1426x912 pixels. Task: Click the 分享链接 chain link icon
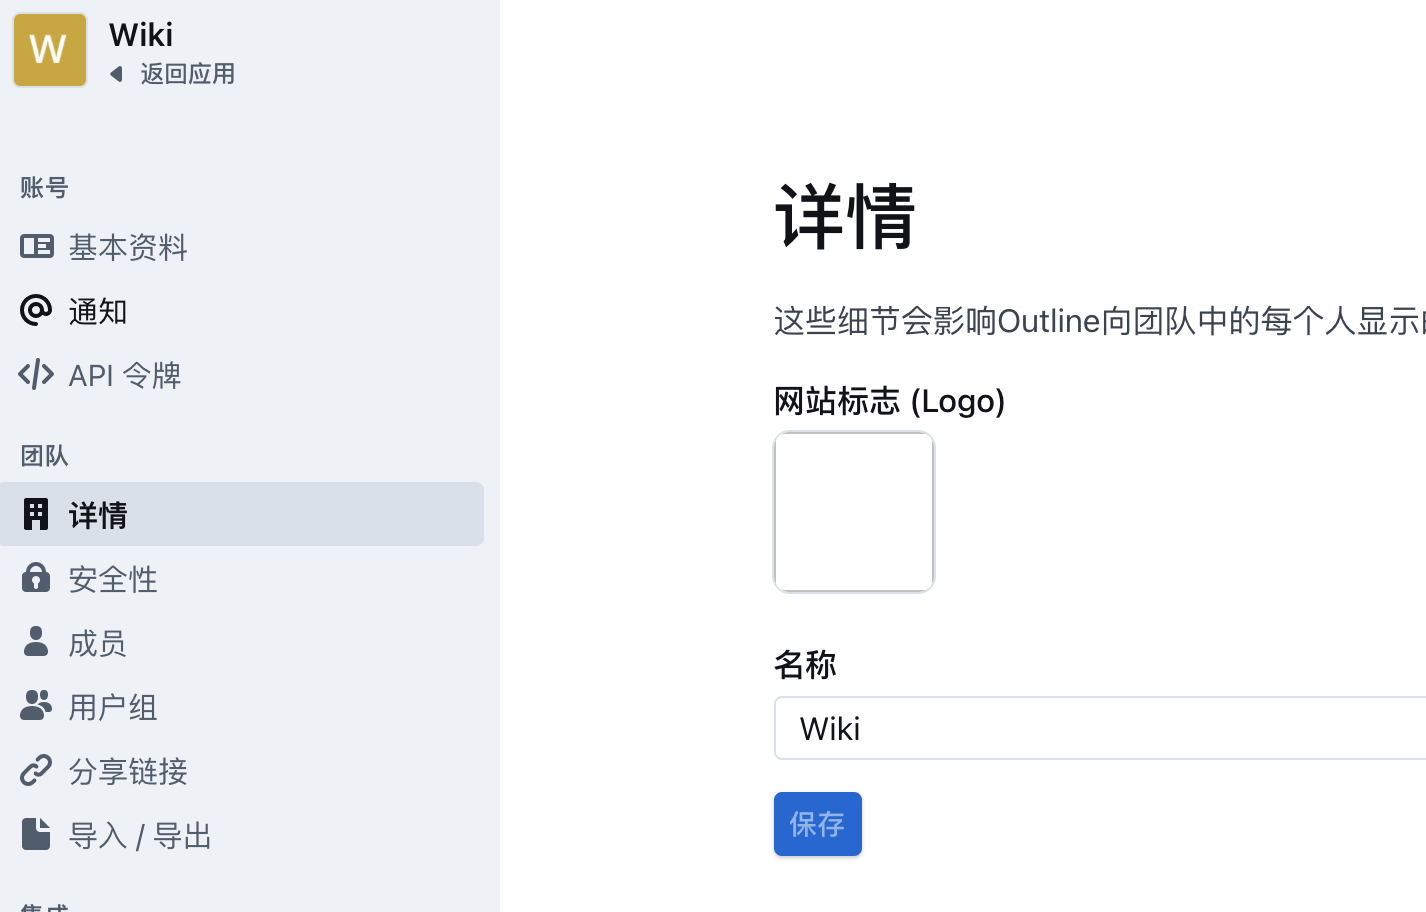coord(36,770)
